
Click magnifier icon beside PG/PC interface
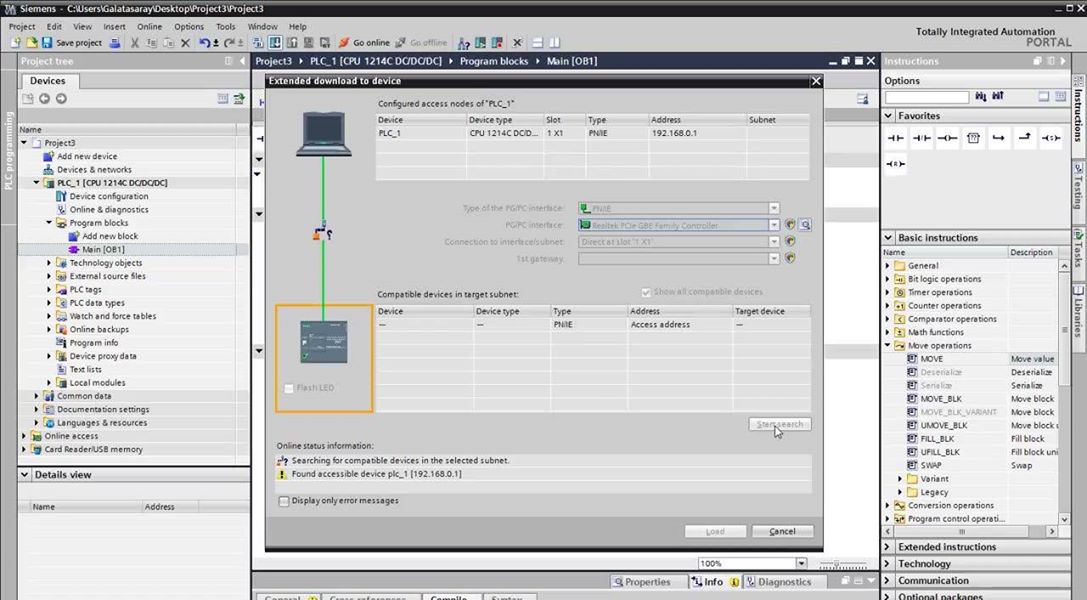point(805,224)
